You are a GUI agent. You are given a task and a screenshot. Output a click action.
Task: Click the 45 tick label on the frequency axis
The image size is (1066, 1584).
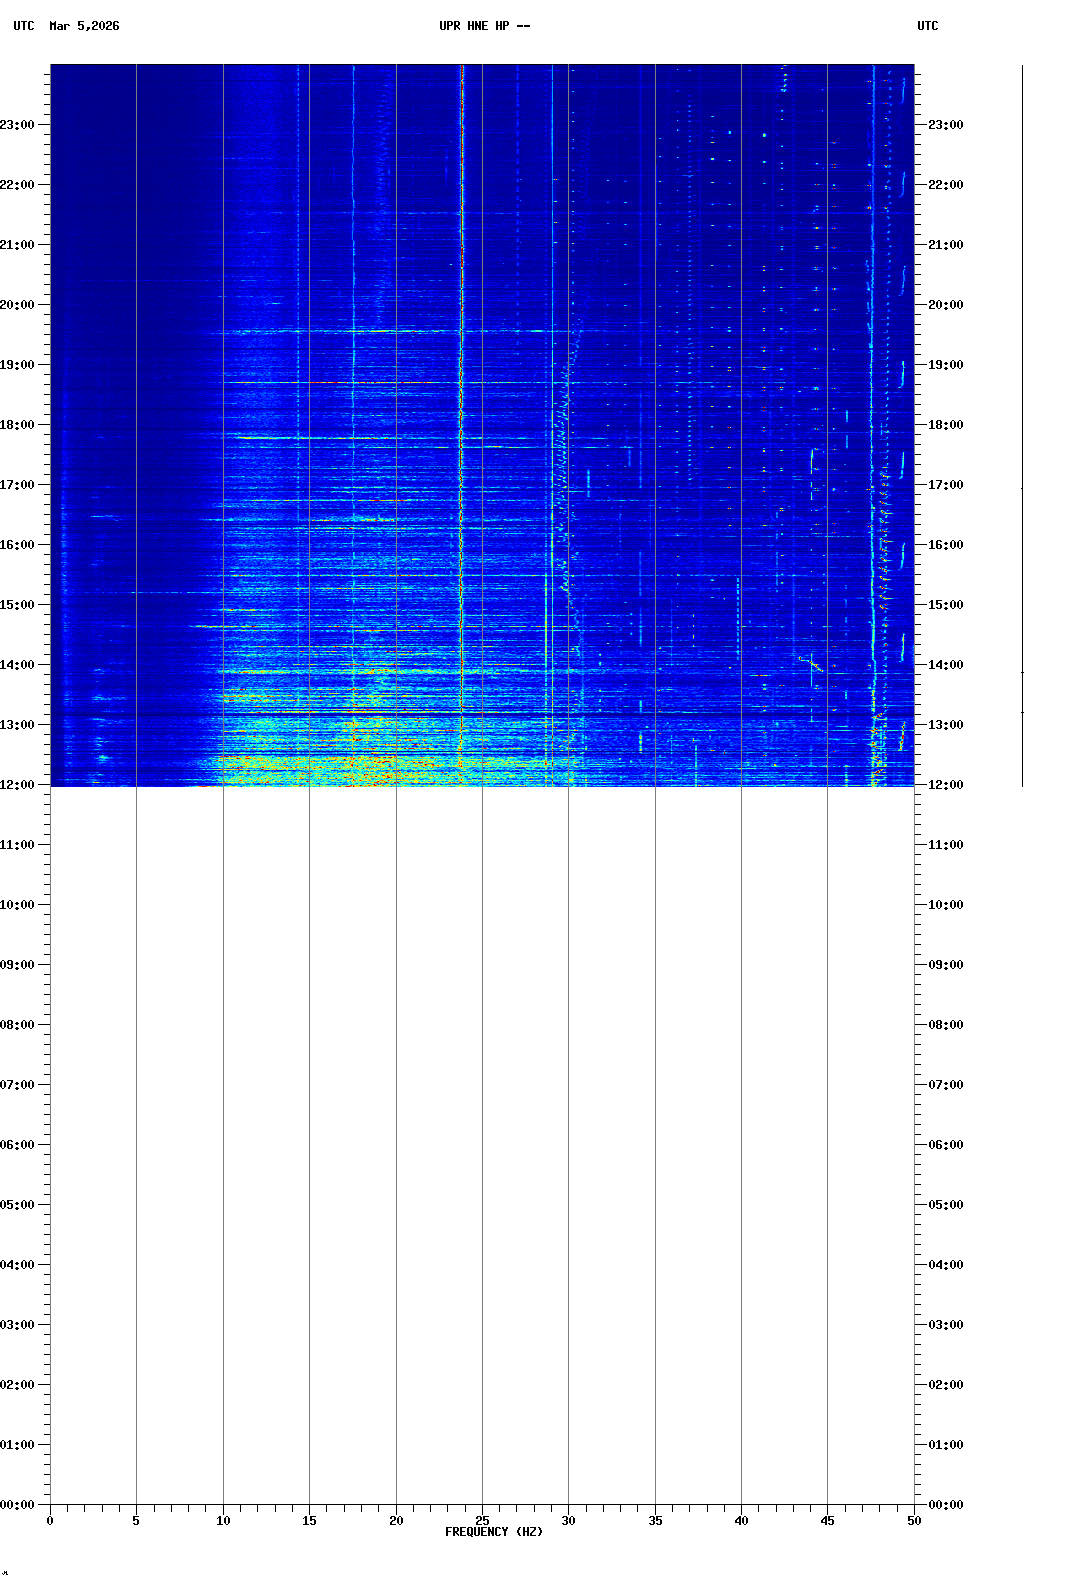click(827, 1521)
